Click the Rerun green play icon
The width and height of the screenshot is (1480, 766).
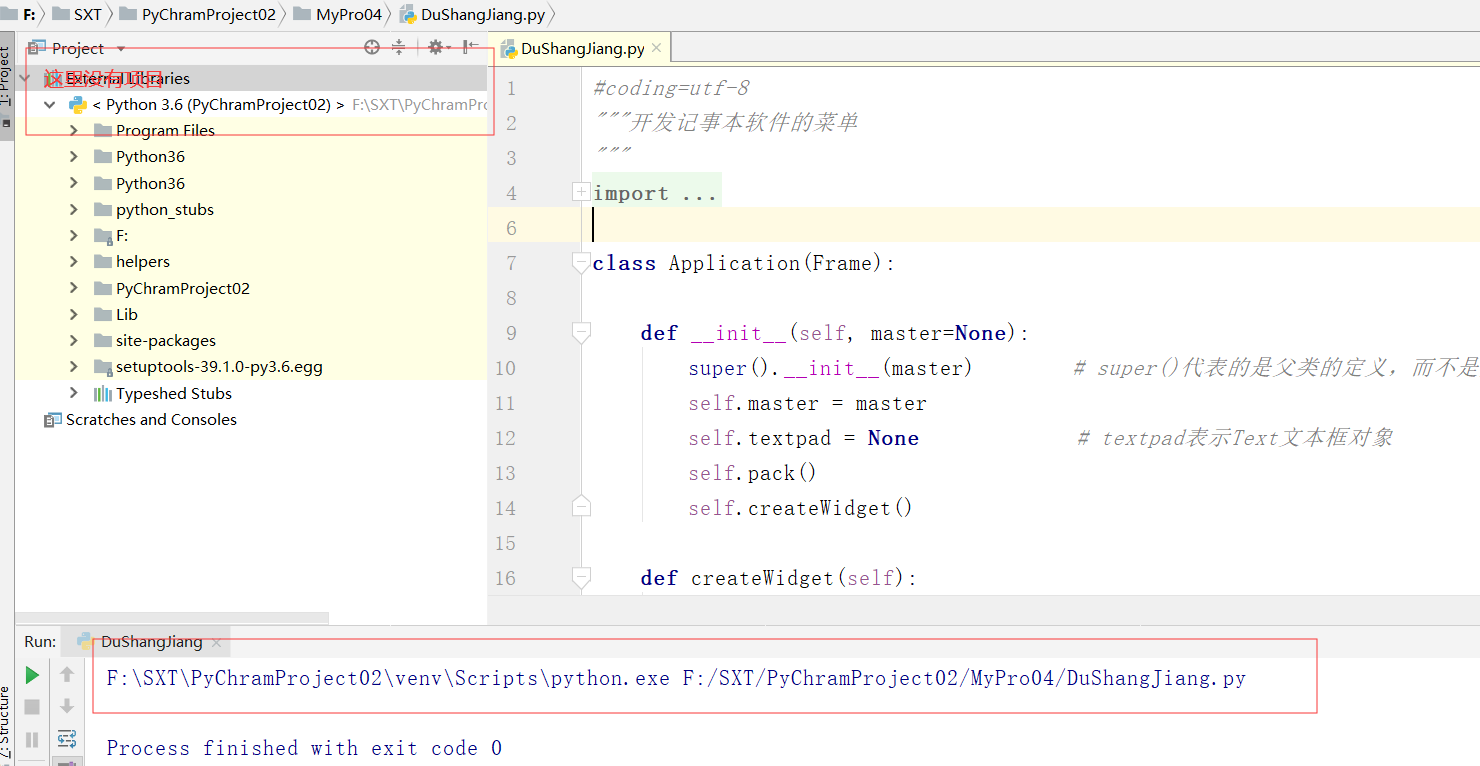click(32, 675)
